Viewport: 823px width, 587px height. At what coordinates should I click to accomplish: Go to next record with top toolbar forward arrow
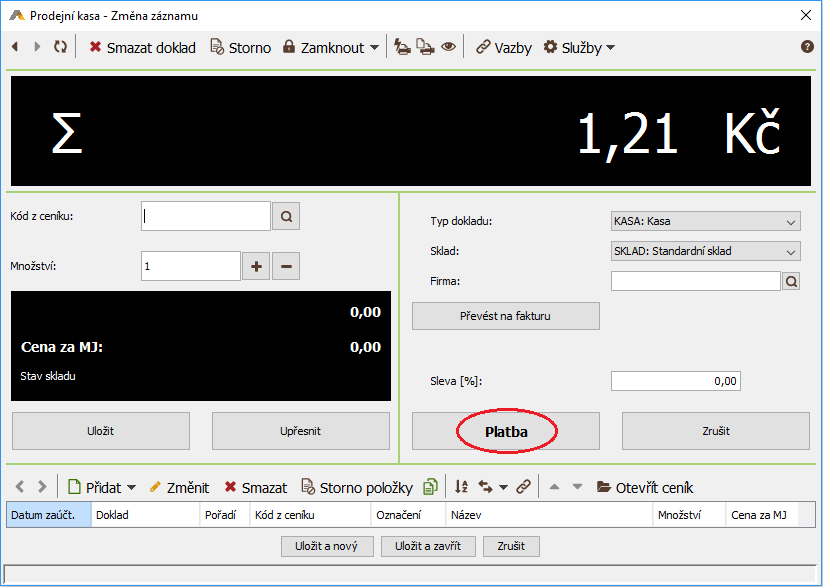[x=37, y=47]
